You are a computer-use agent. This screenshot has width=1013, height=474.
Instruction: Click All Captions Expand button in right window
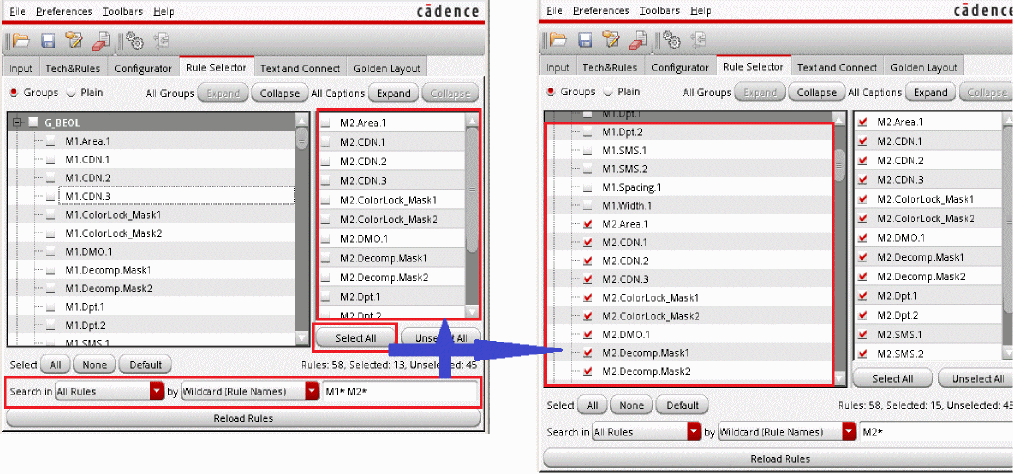(x=930, y=92)
